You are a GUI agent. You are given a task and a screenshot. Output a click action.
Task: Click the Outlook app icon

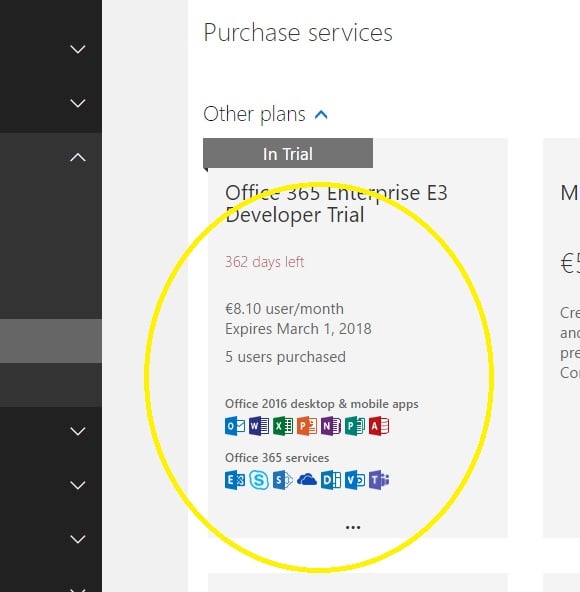(235, 426)
